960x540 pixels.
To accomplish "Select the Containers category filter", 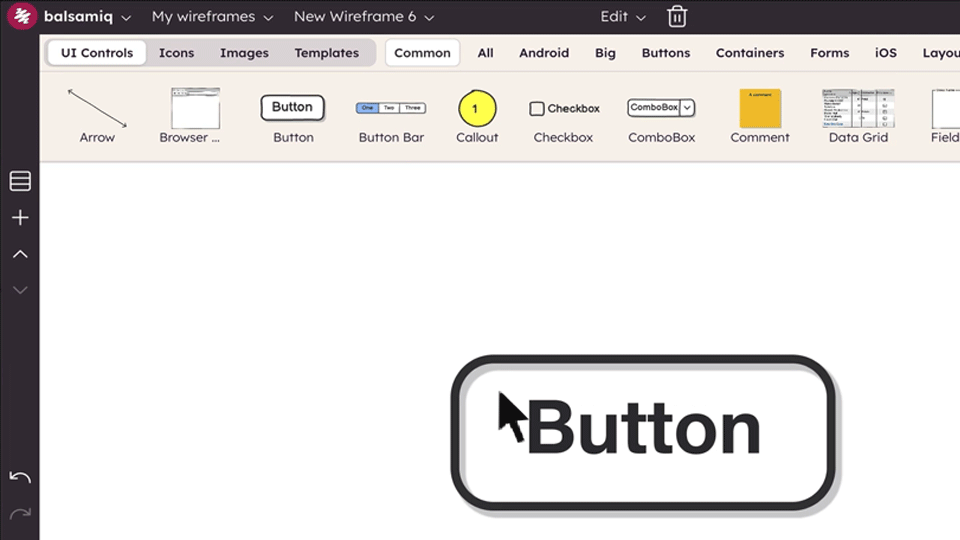I will (x=750, y=53).
